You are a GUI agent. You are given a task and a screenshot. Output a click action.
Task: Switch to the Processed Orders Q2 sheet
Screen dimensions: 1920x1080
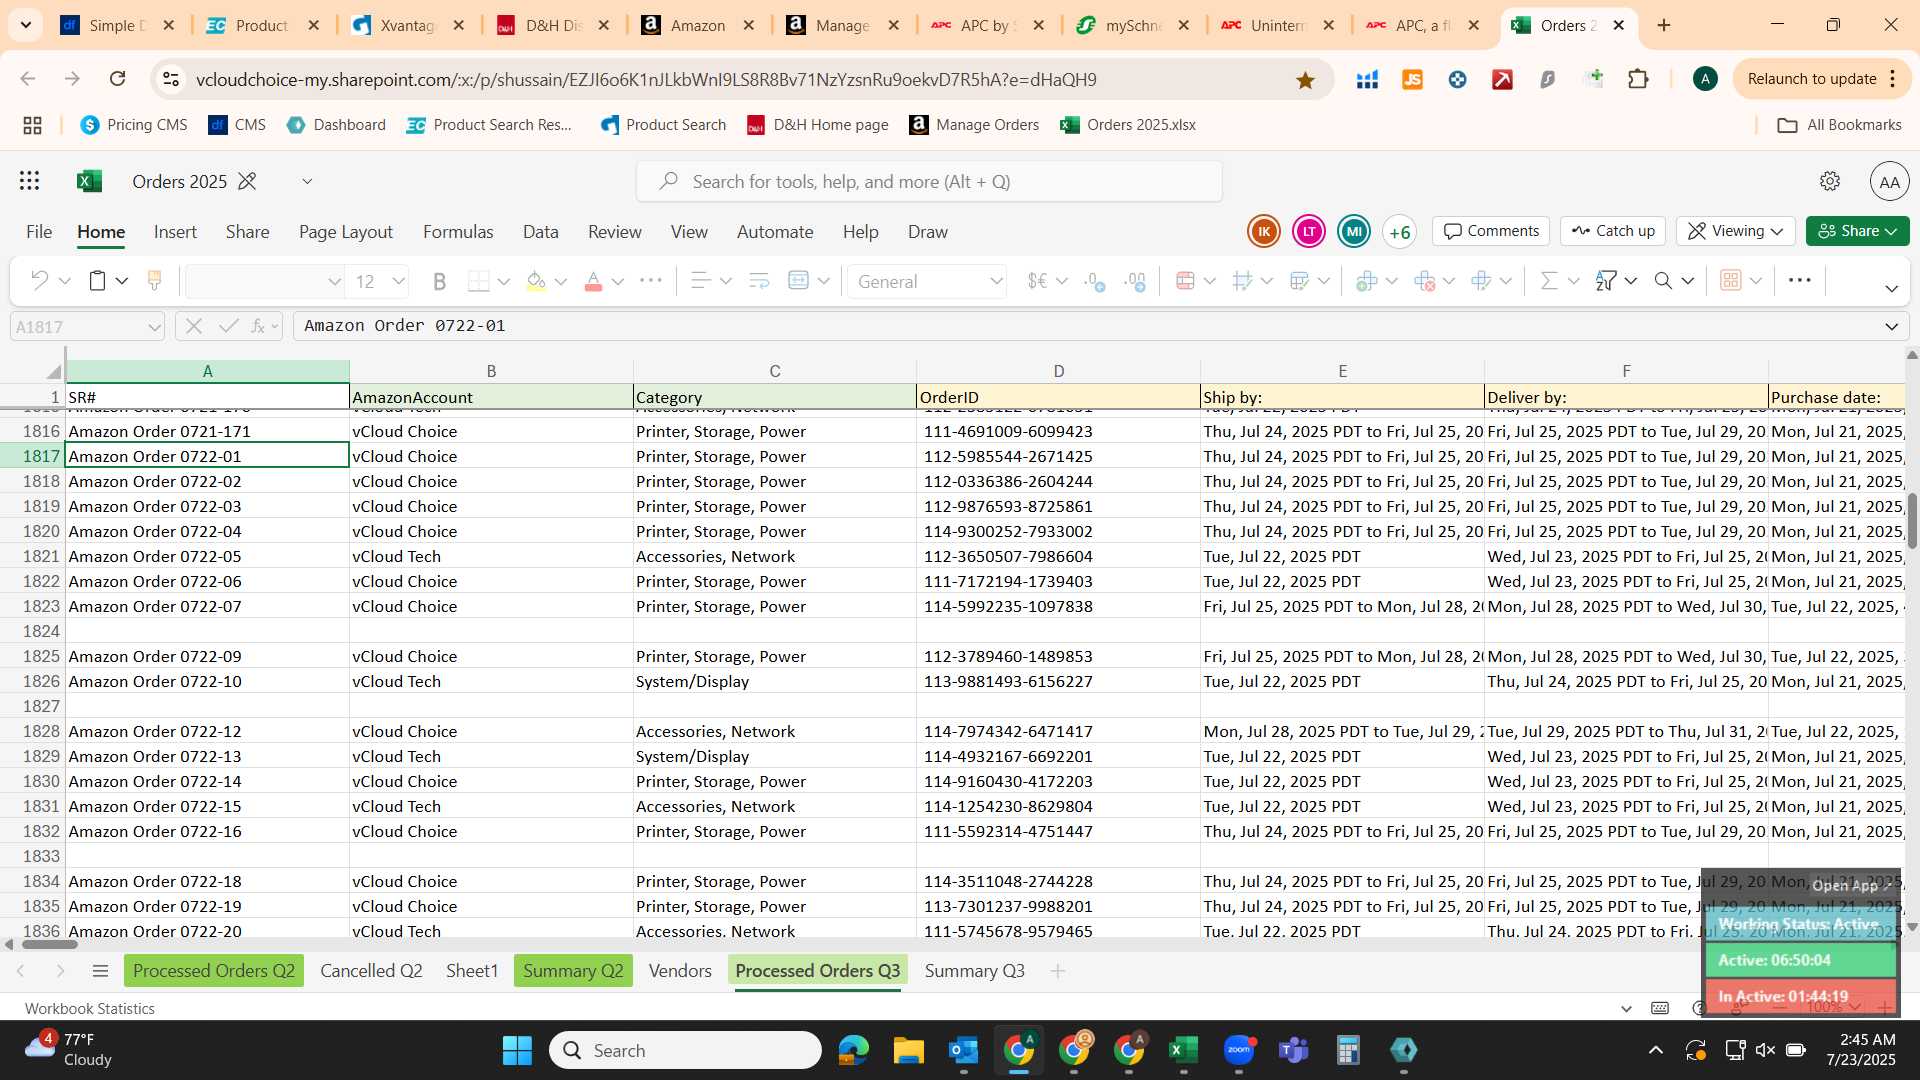click(x=214, y=970)
